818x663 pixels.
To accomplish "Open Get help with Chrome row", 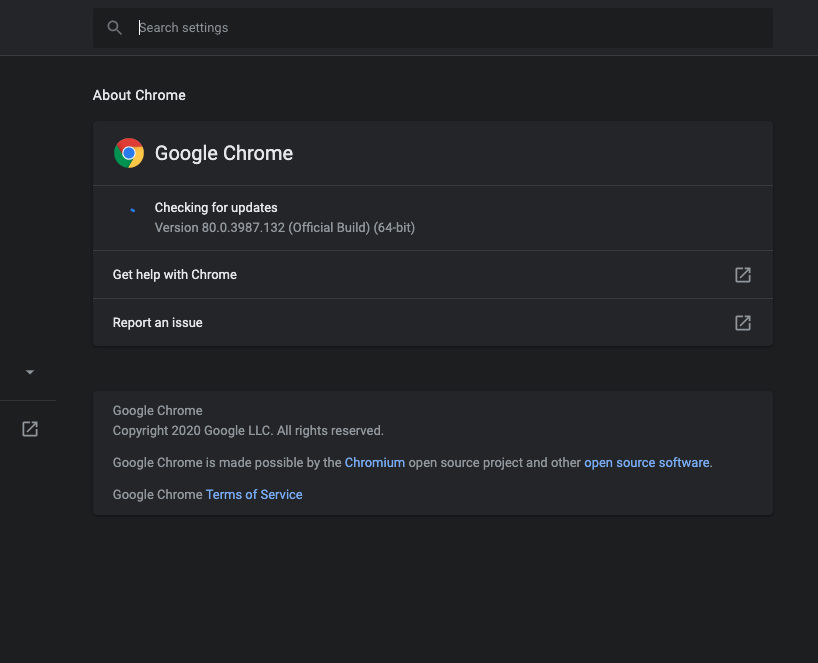I will pyautogui.click(x=432, y=274).
